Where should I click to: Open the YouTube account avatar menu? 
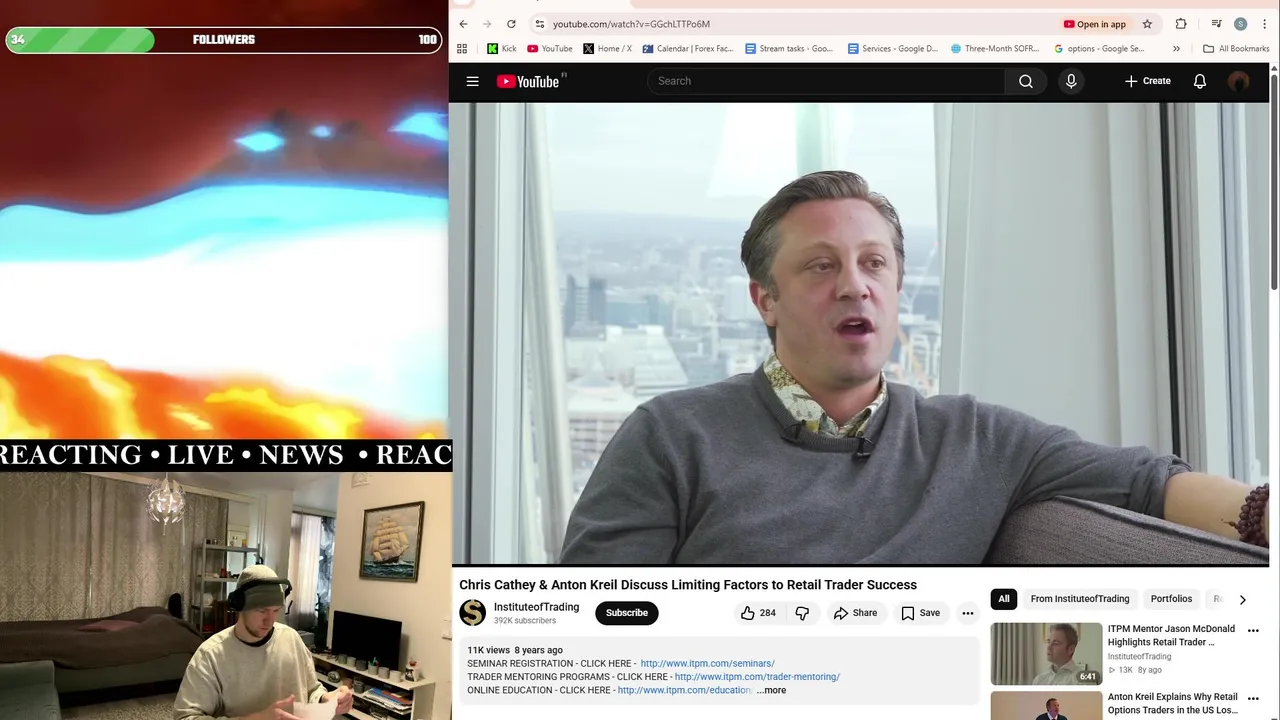tap(1239, 81)
